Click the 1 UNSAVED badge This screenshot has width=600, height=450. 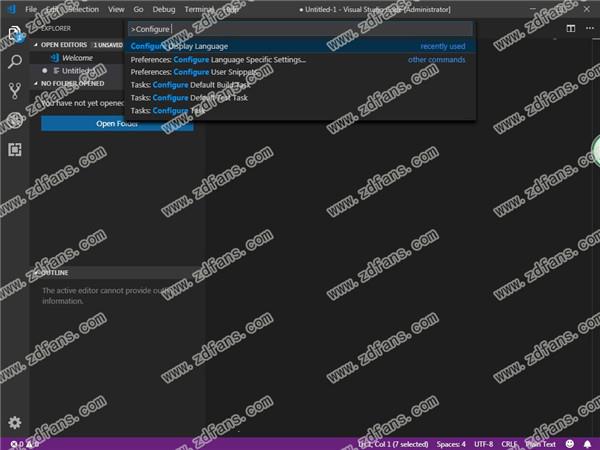(108, 45)
